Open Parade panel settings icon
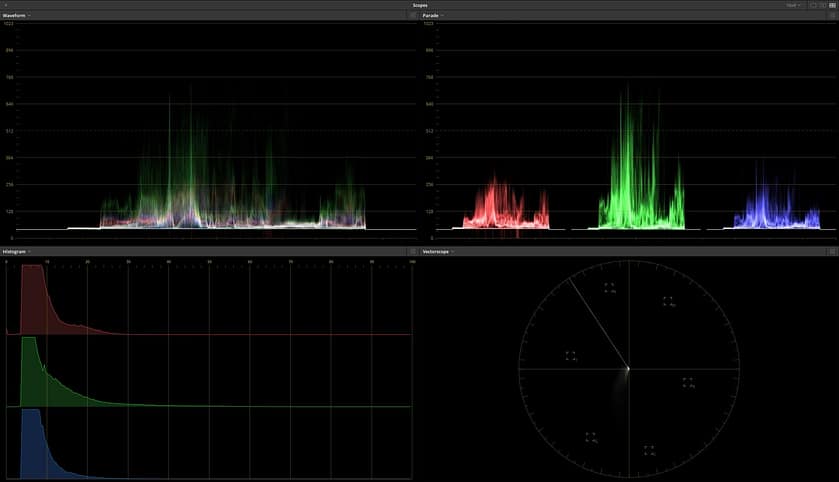 click(x=832, y=16)
